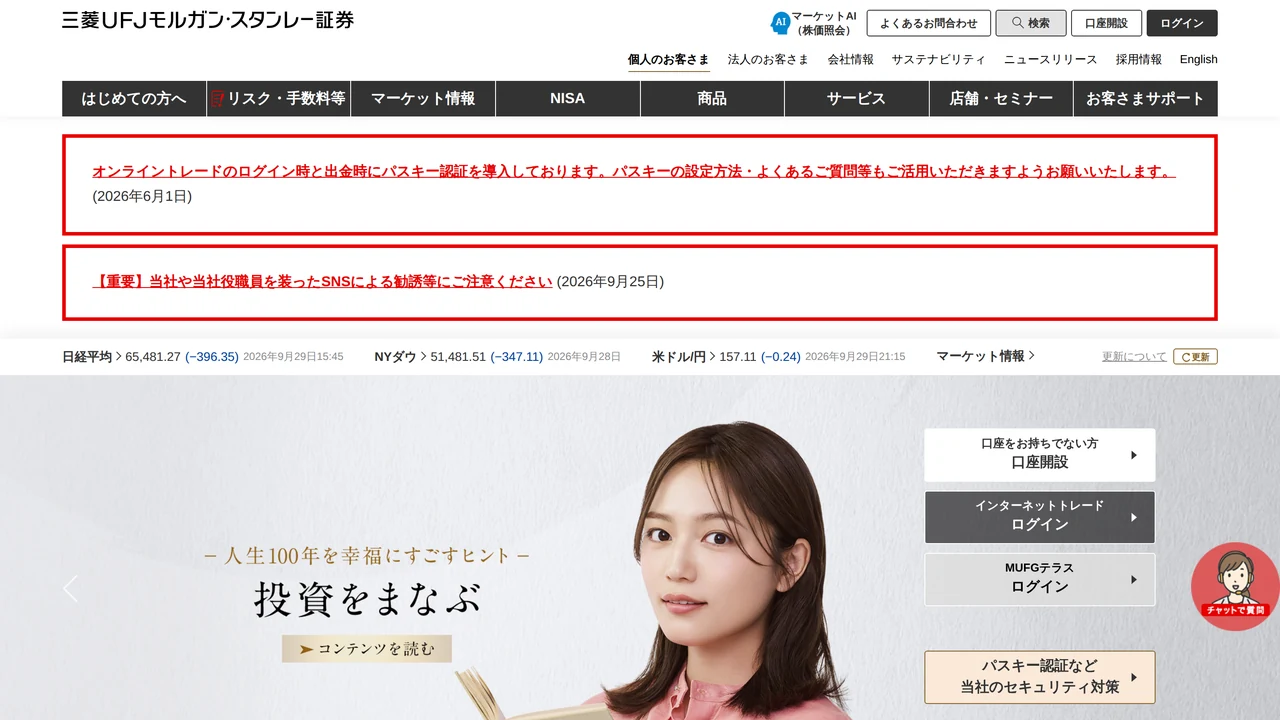Click the インターネットトレード ログイン card
The image size is (1280, 720).
click(1040, 517)
